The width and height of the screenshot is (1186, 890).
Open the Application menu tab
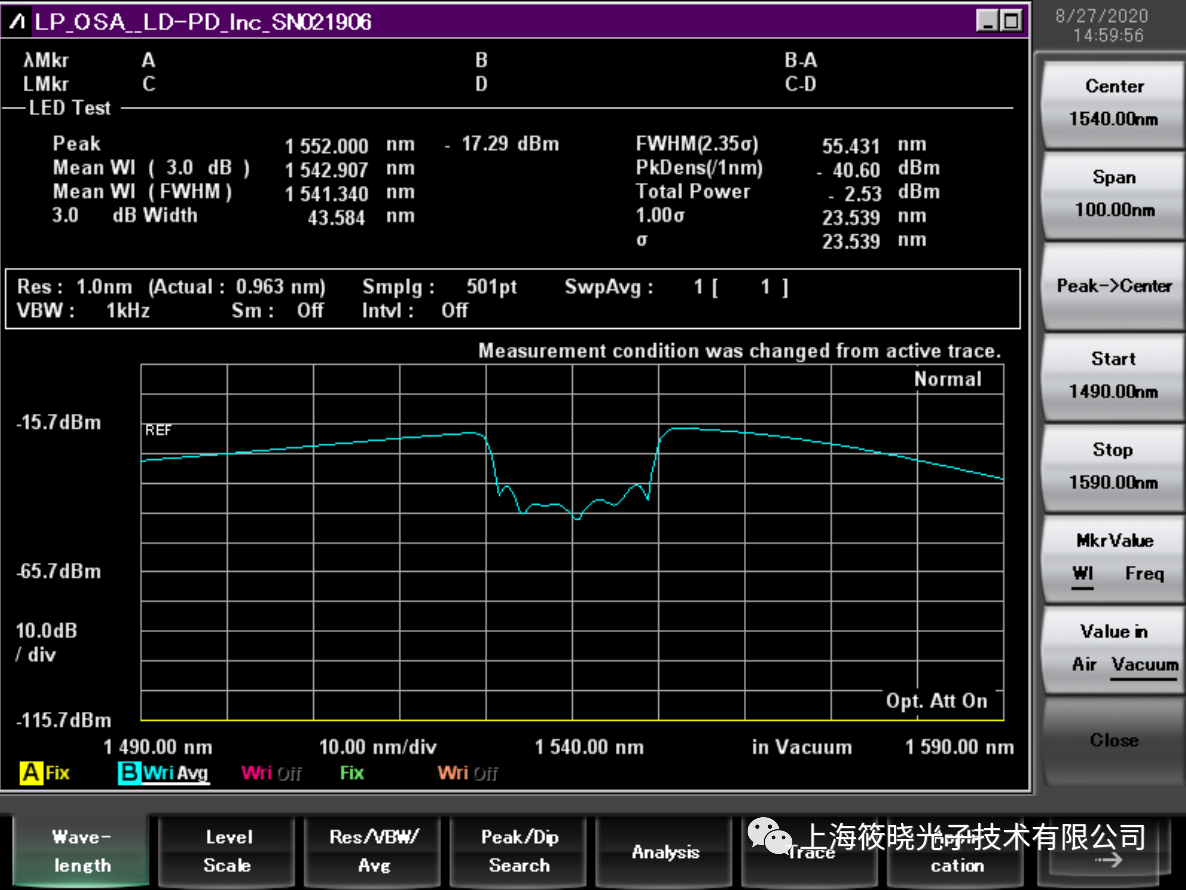tap(957, 851)
